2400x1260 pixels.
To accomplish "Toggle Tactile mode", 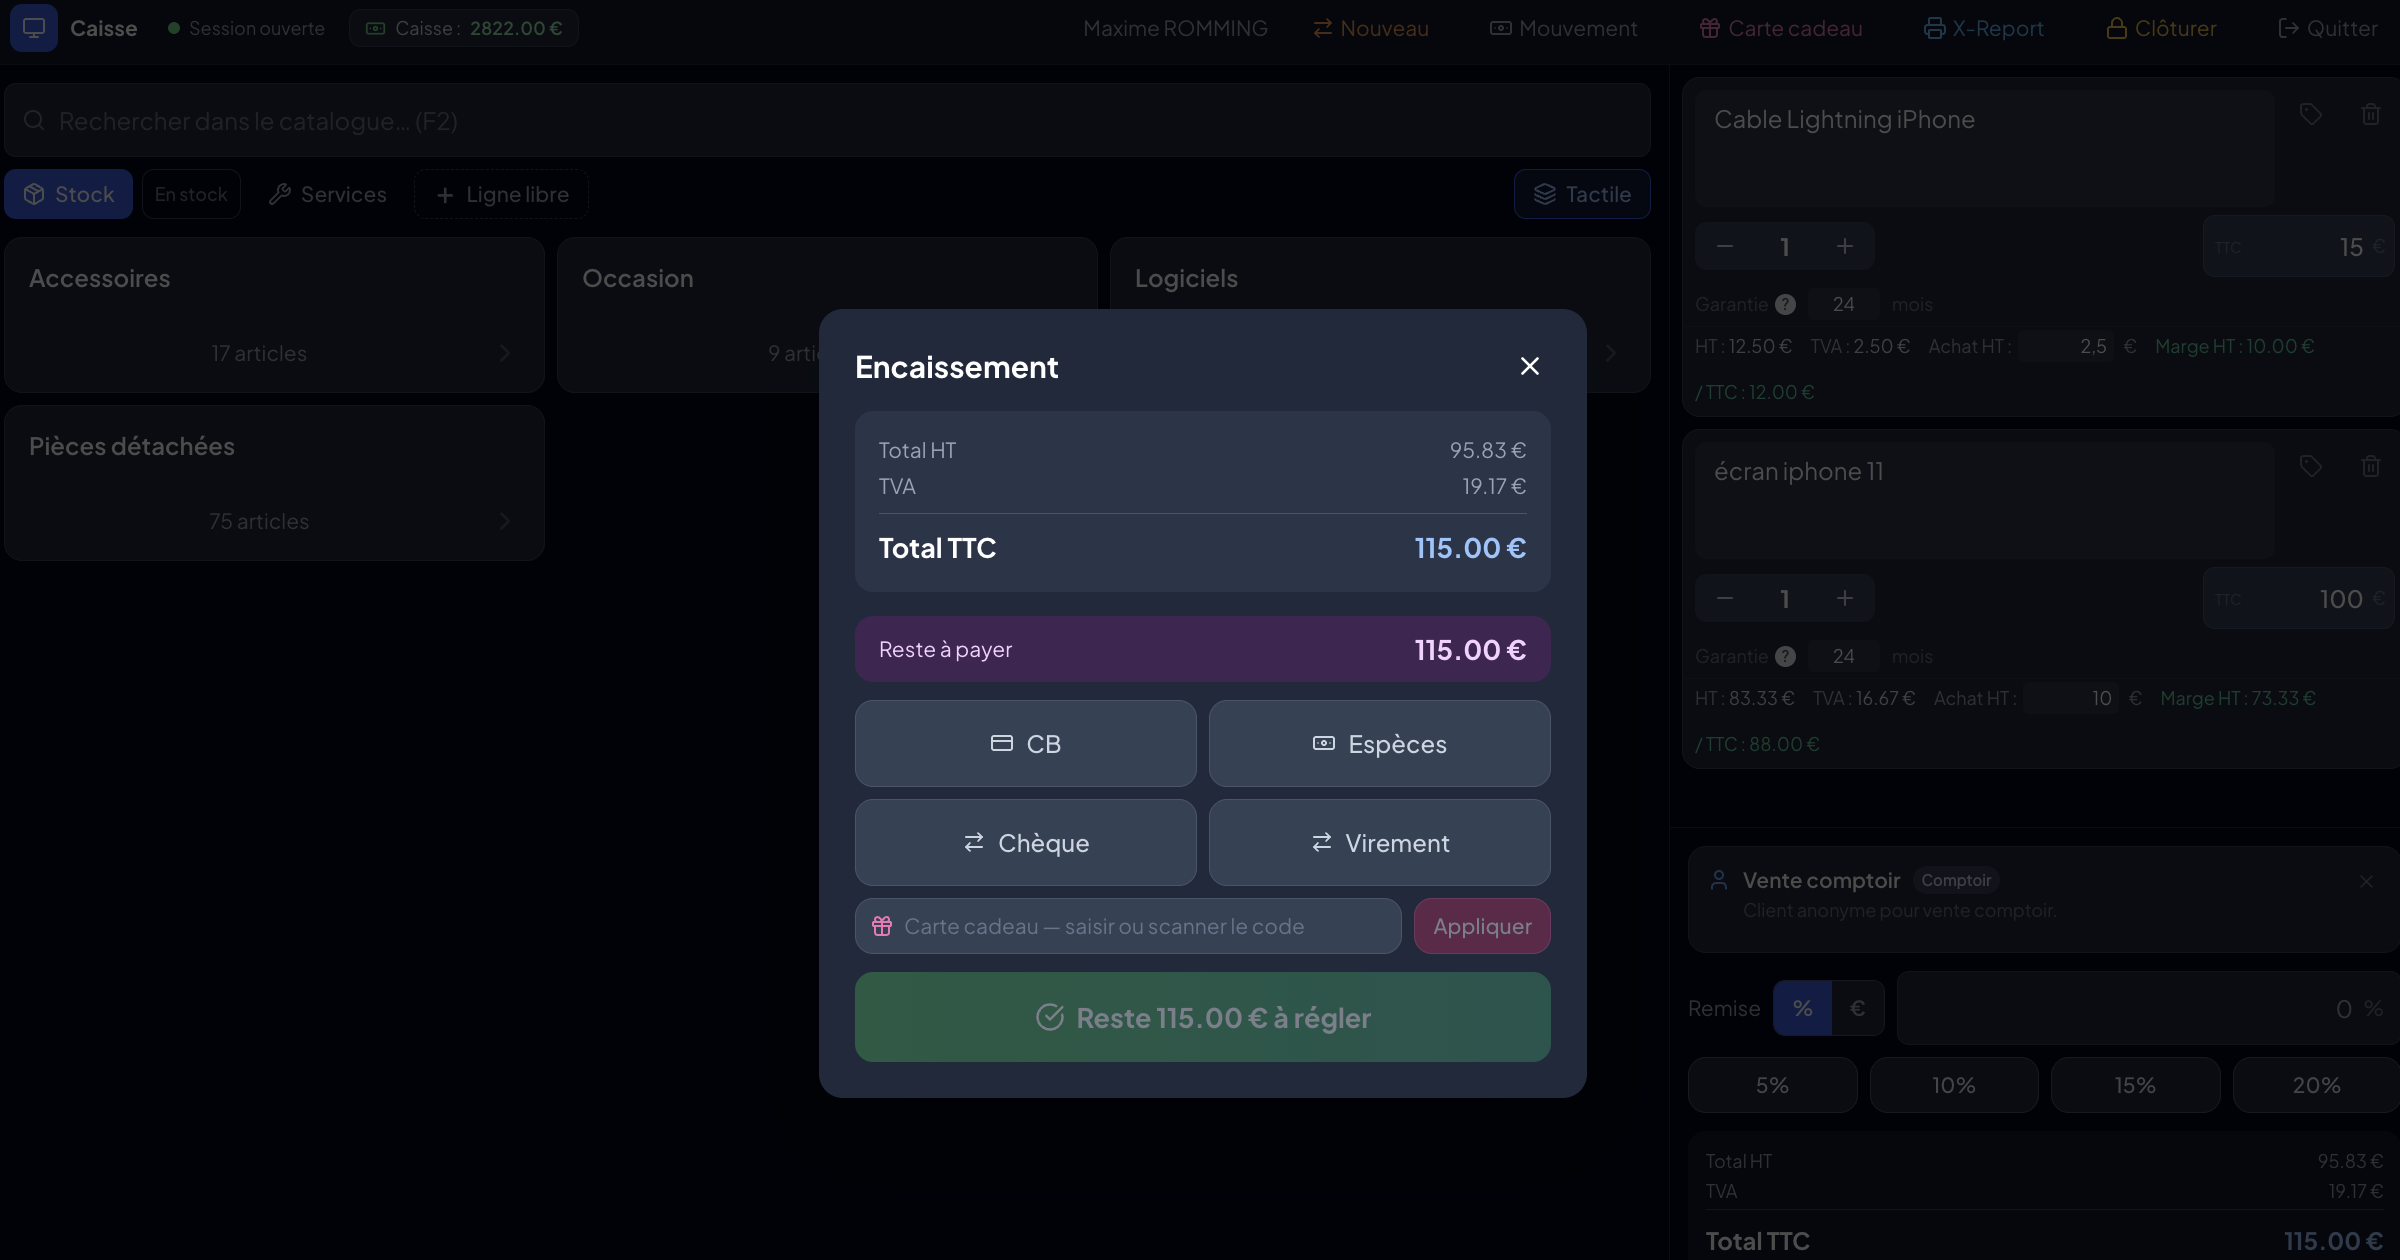I will pyautogui.click(x=1582, y=194).
